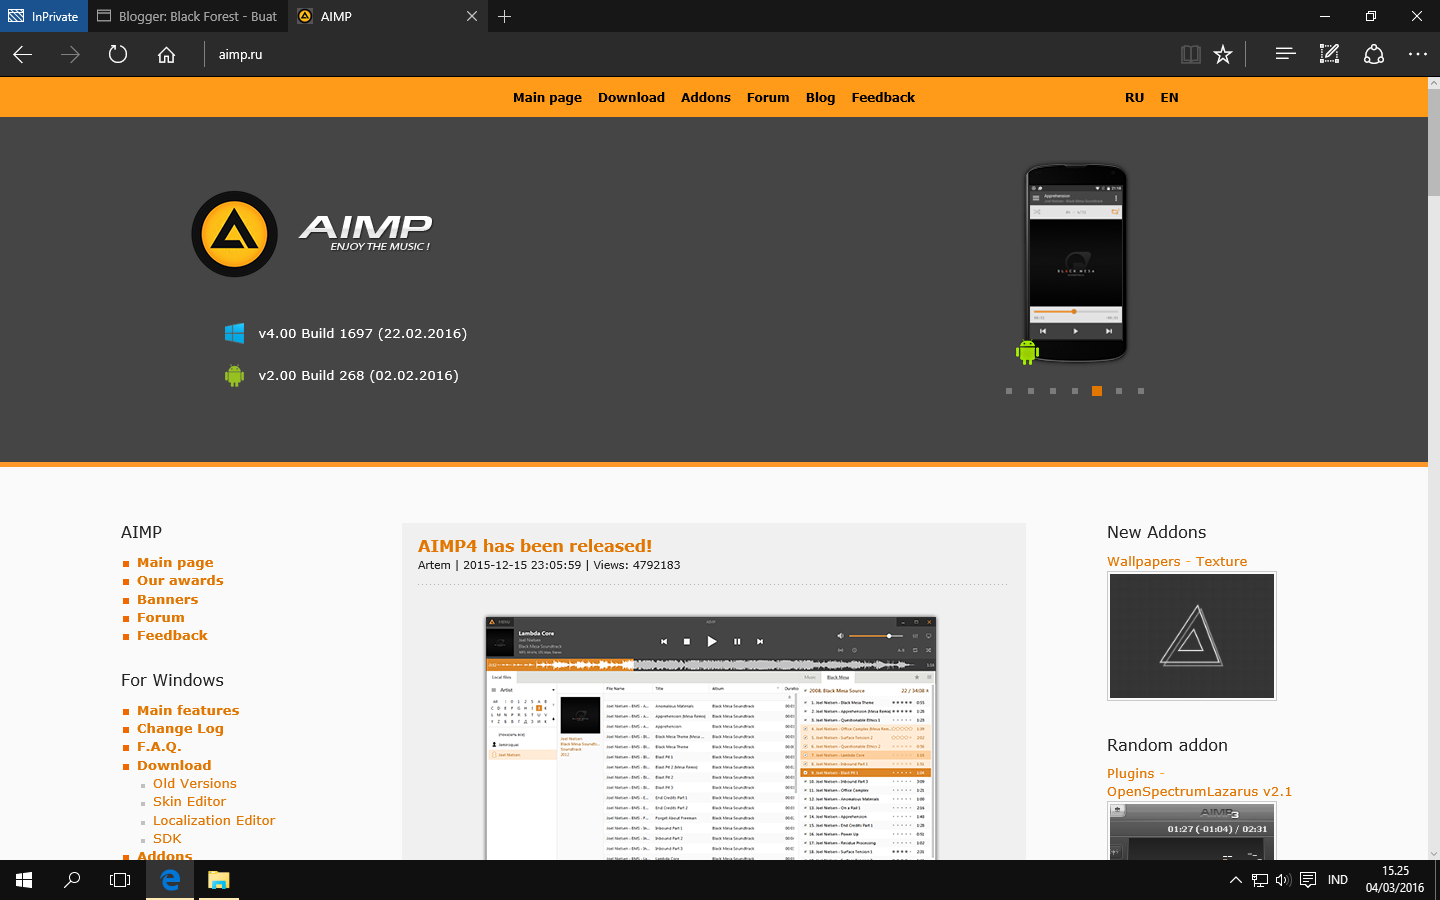Select the active orange slideshow dot
This screenshot has width=1440, height=900.
tap(1097, 391)
